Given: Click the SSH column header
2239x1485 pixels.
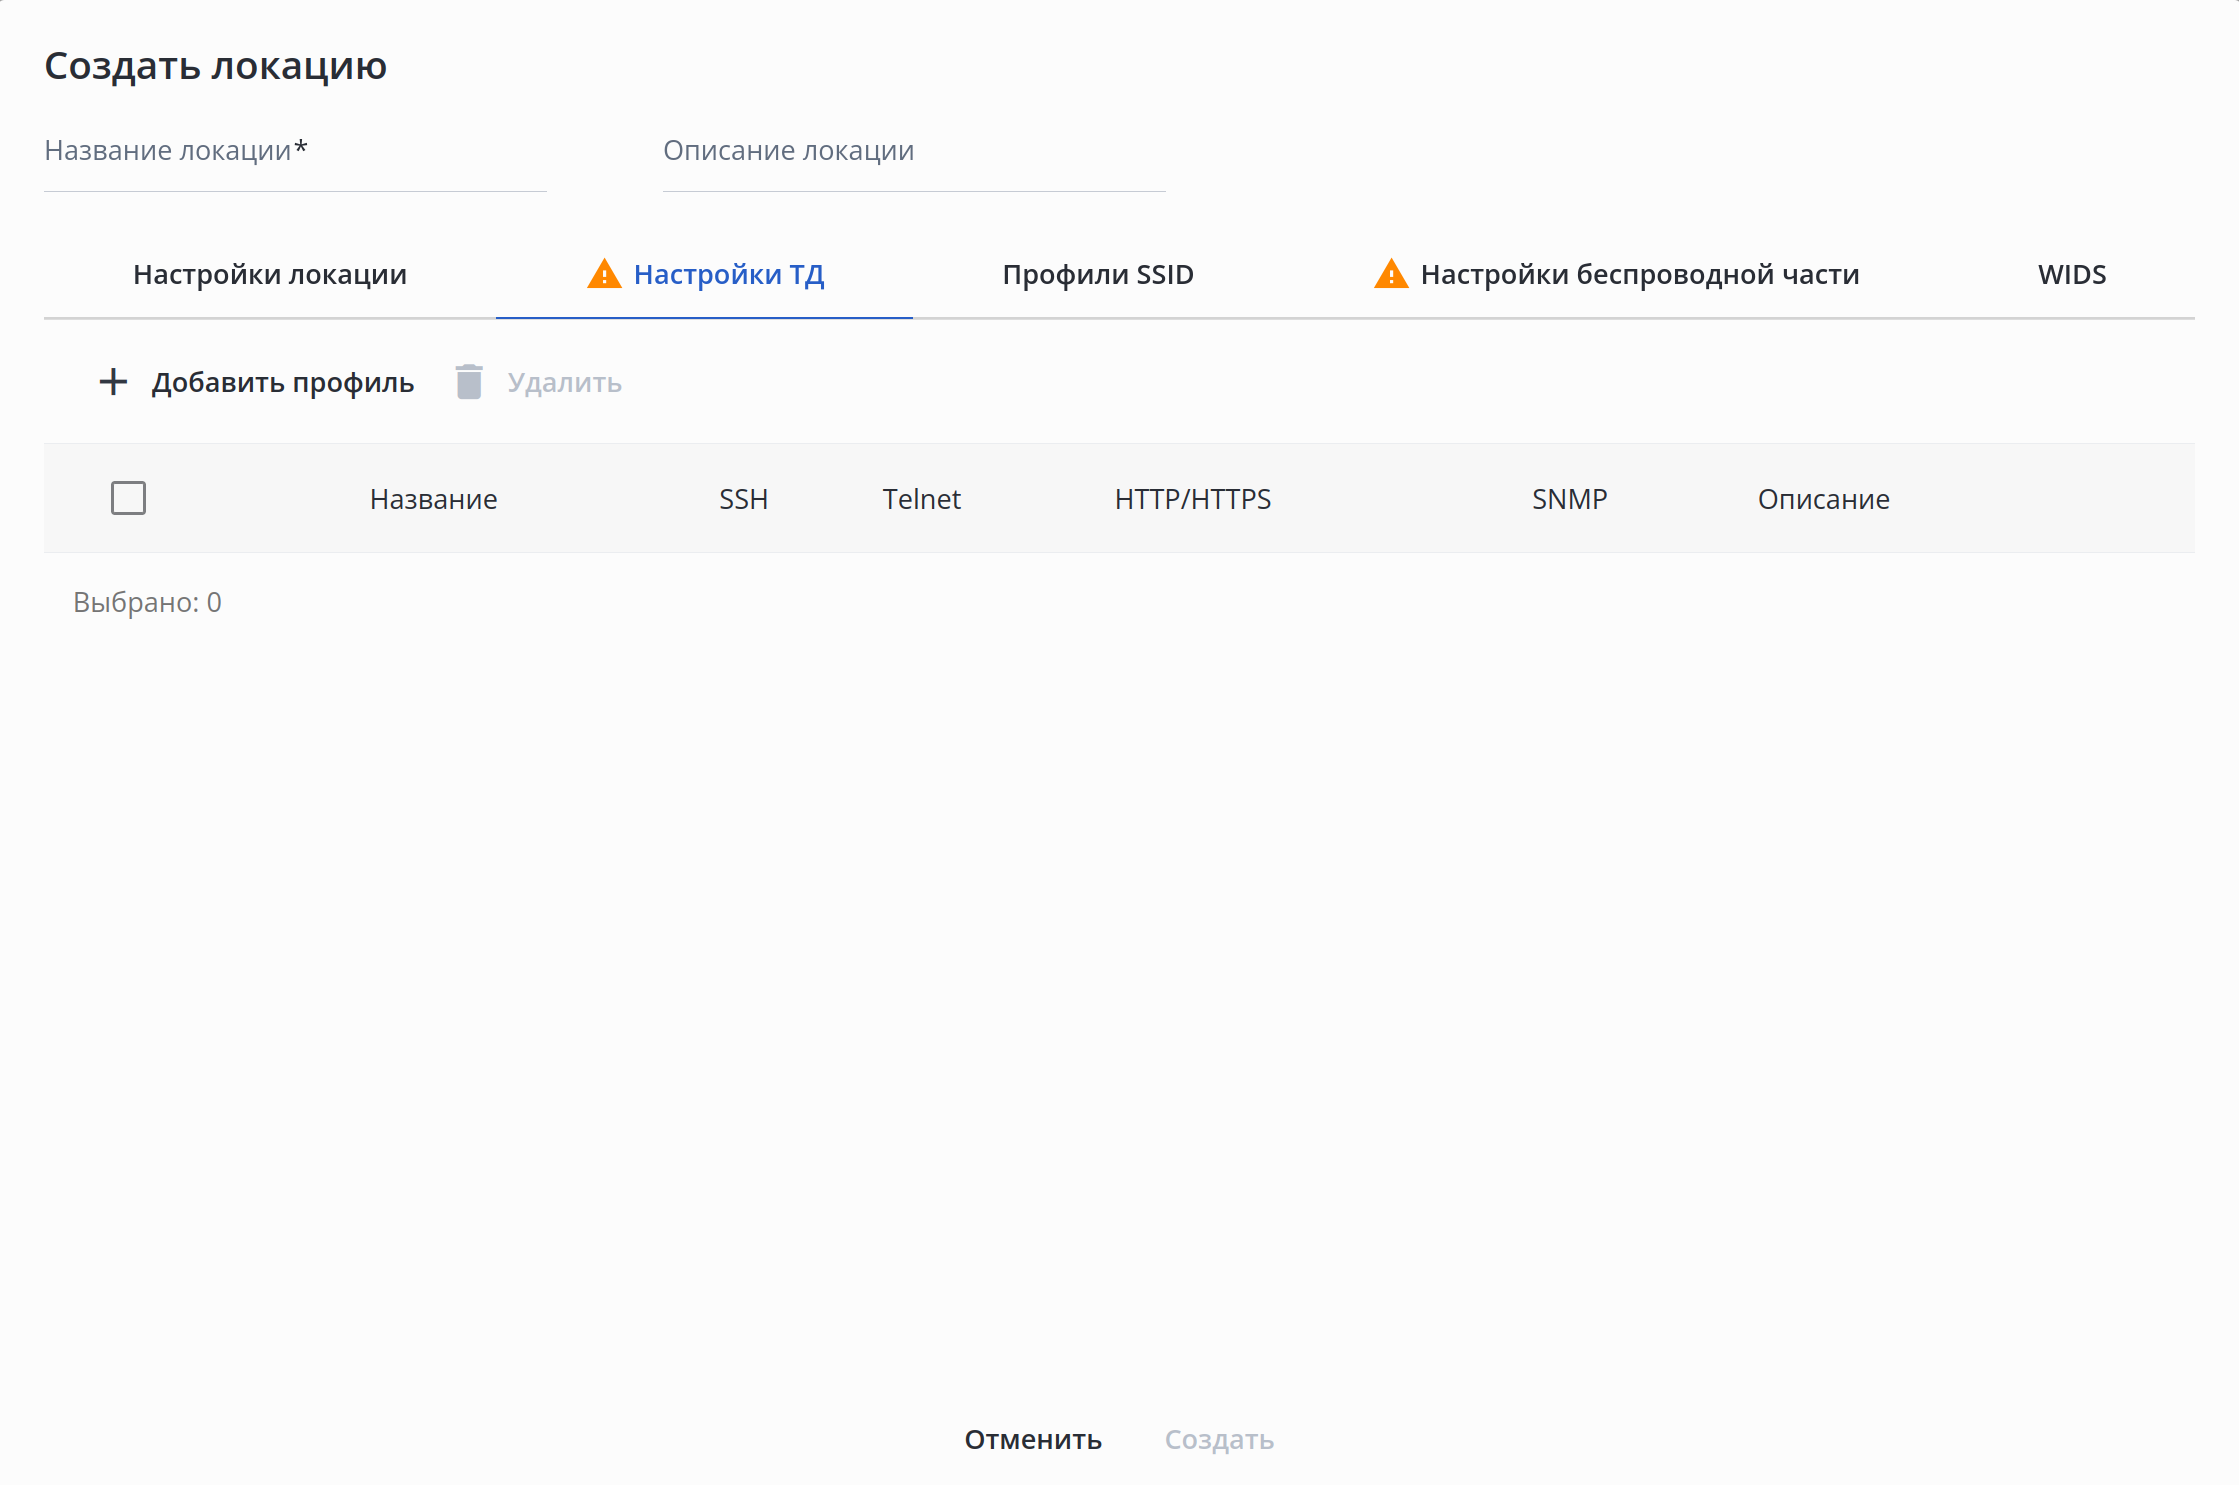Looking at the screenshot, I should pyautogui.click(x=743, y=499).
